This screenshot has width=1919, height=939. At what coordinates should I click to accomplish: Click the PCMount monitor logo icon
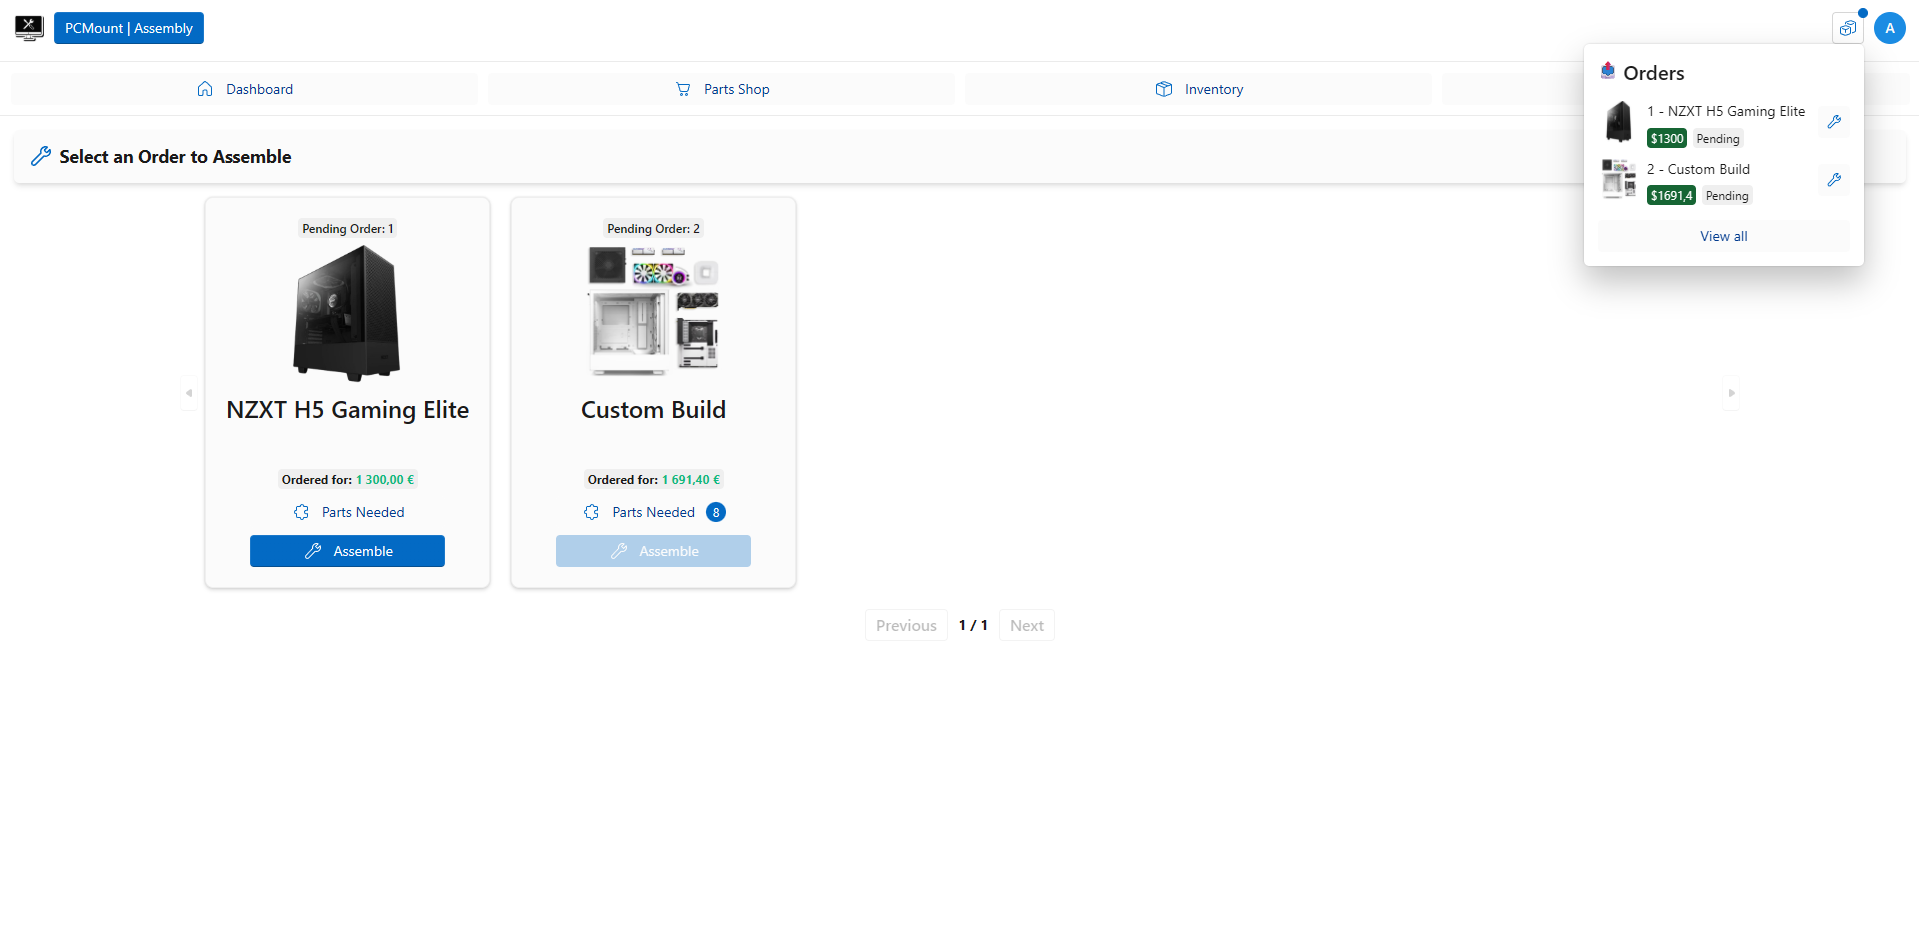(x=29, y=28)
